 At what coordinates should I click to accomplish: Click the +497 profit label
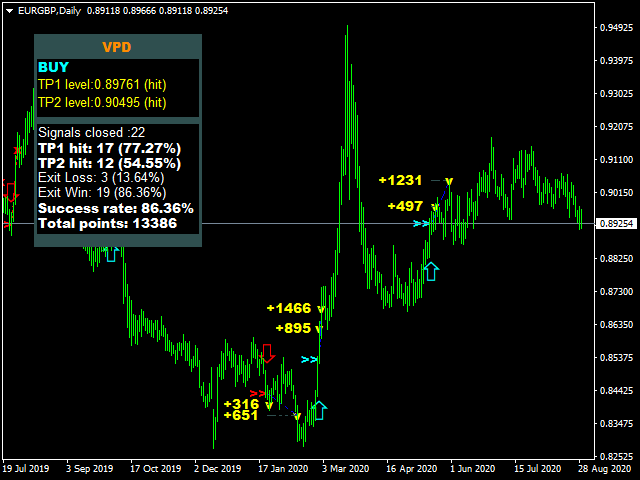click(405, 206)
